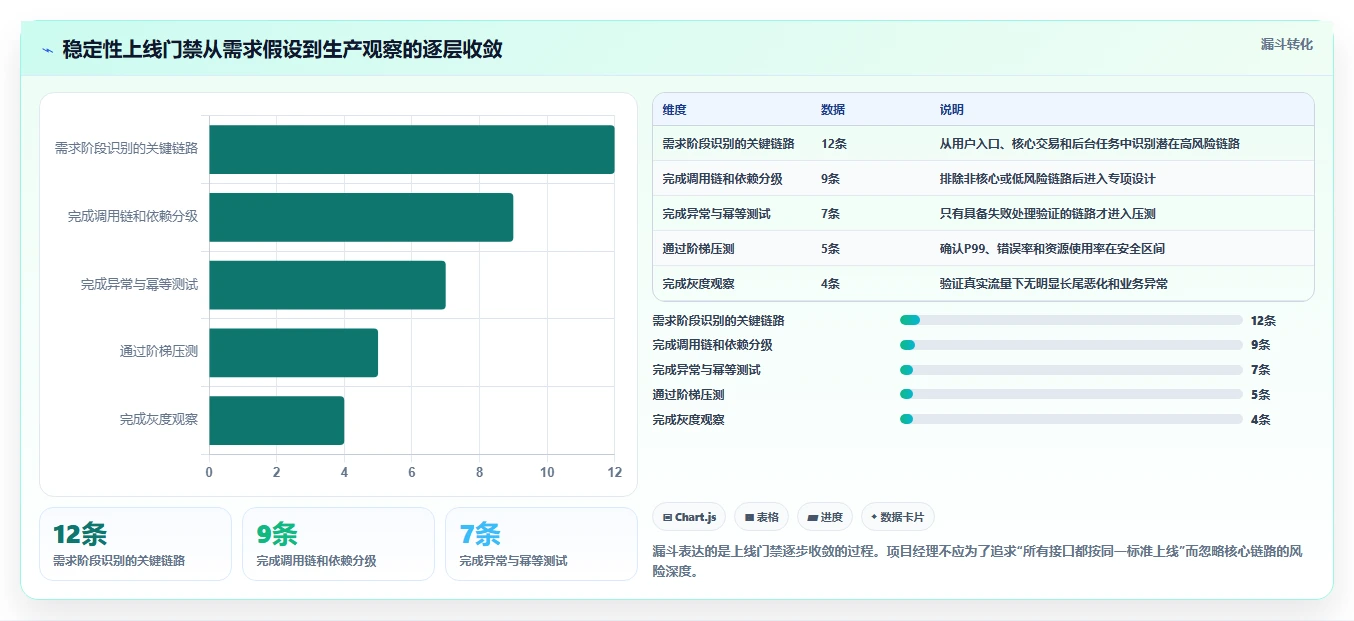The image size is (1354, 621).
Task: Click the 完成异常与幂等测试 progress bar
Action: [1071, 370]
